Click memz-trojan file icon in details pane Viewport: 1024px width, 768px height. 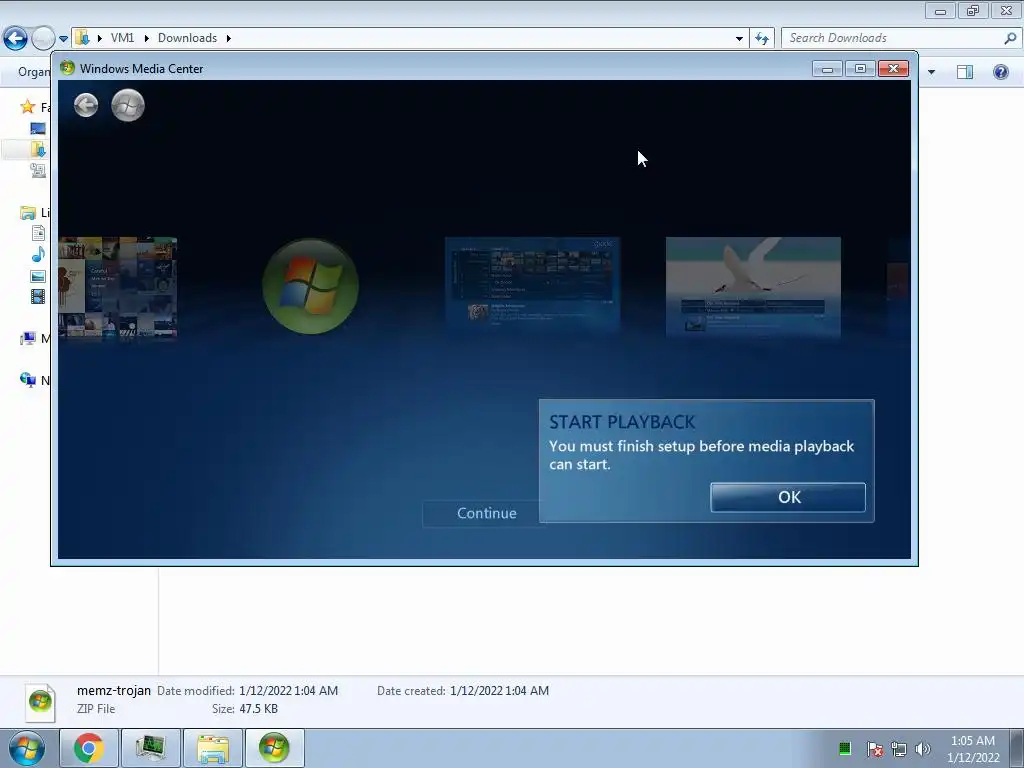[40, 703]
